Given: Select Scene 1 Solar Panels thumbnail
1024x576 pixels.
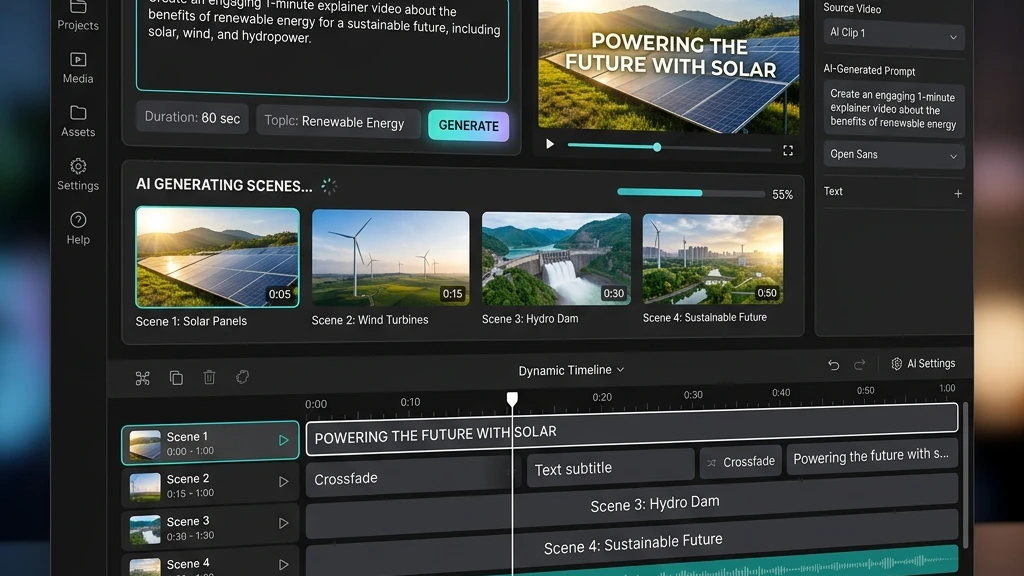Looking at the screenshot, I should 217,257.
